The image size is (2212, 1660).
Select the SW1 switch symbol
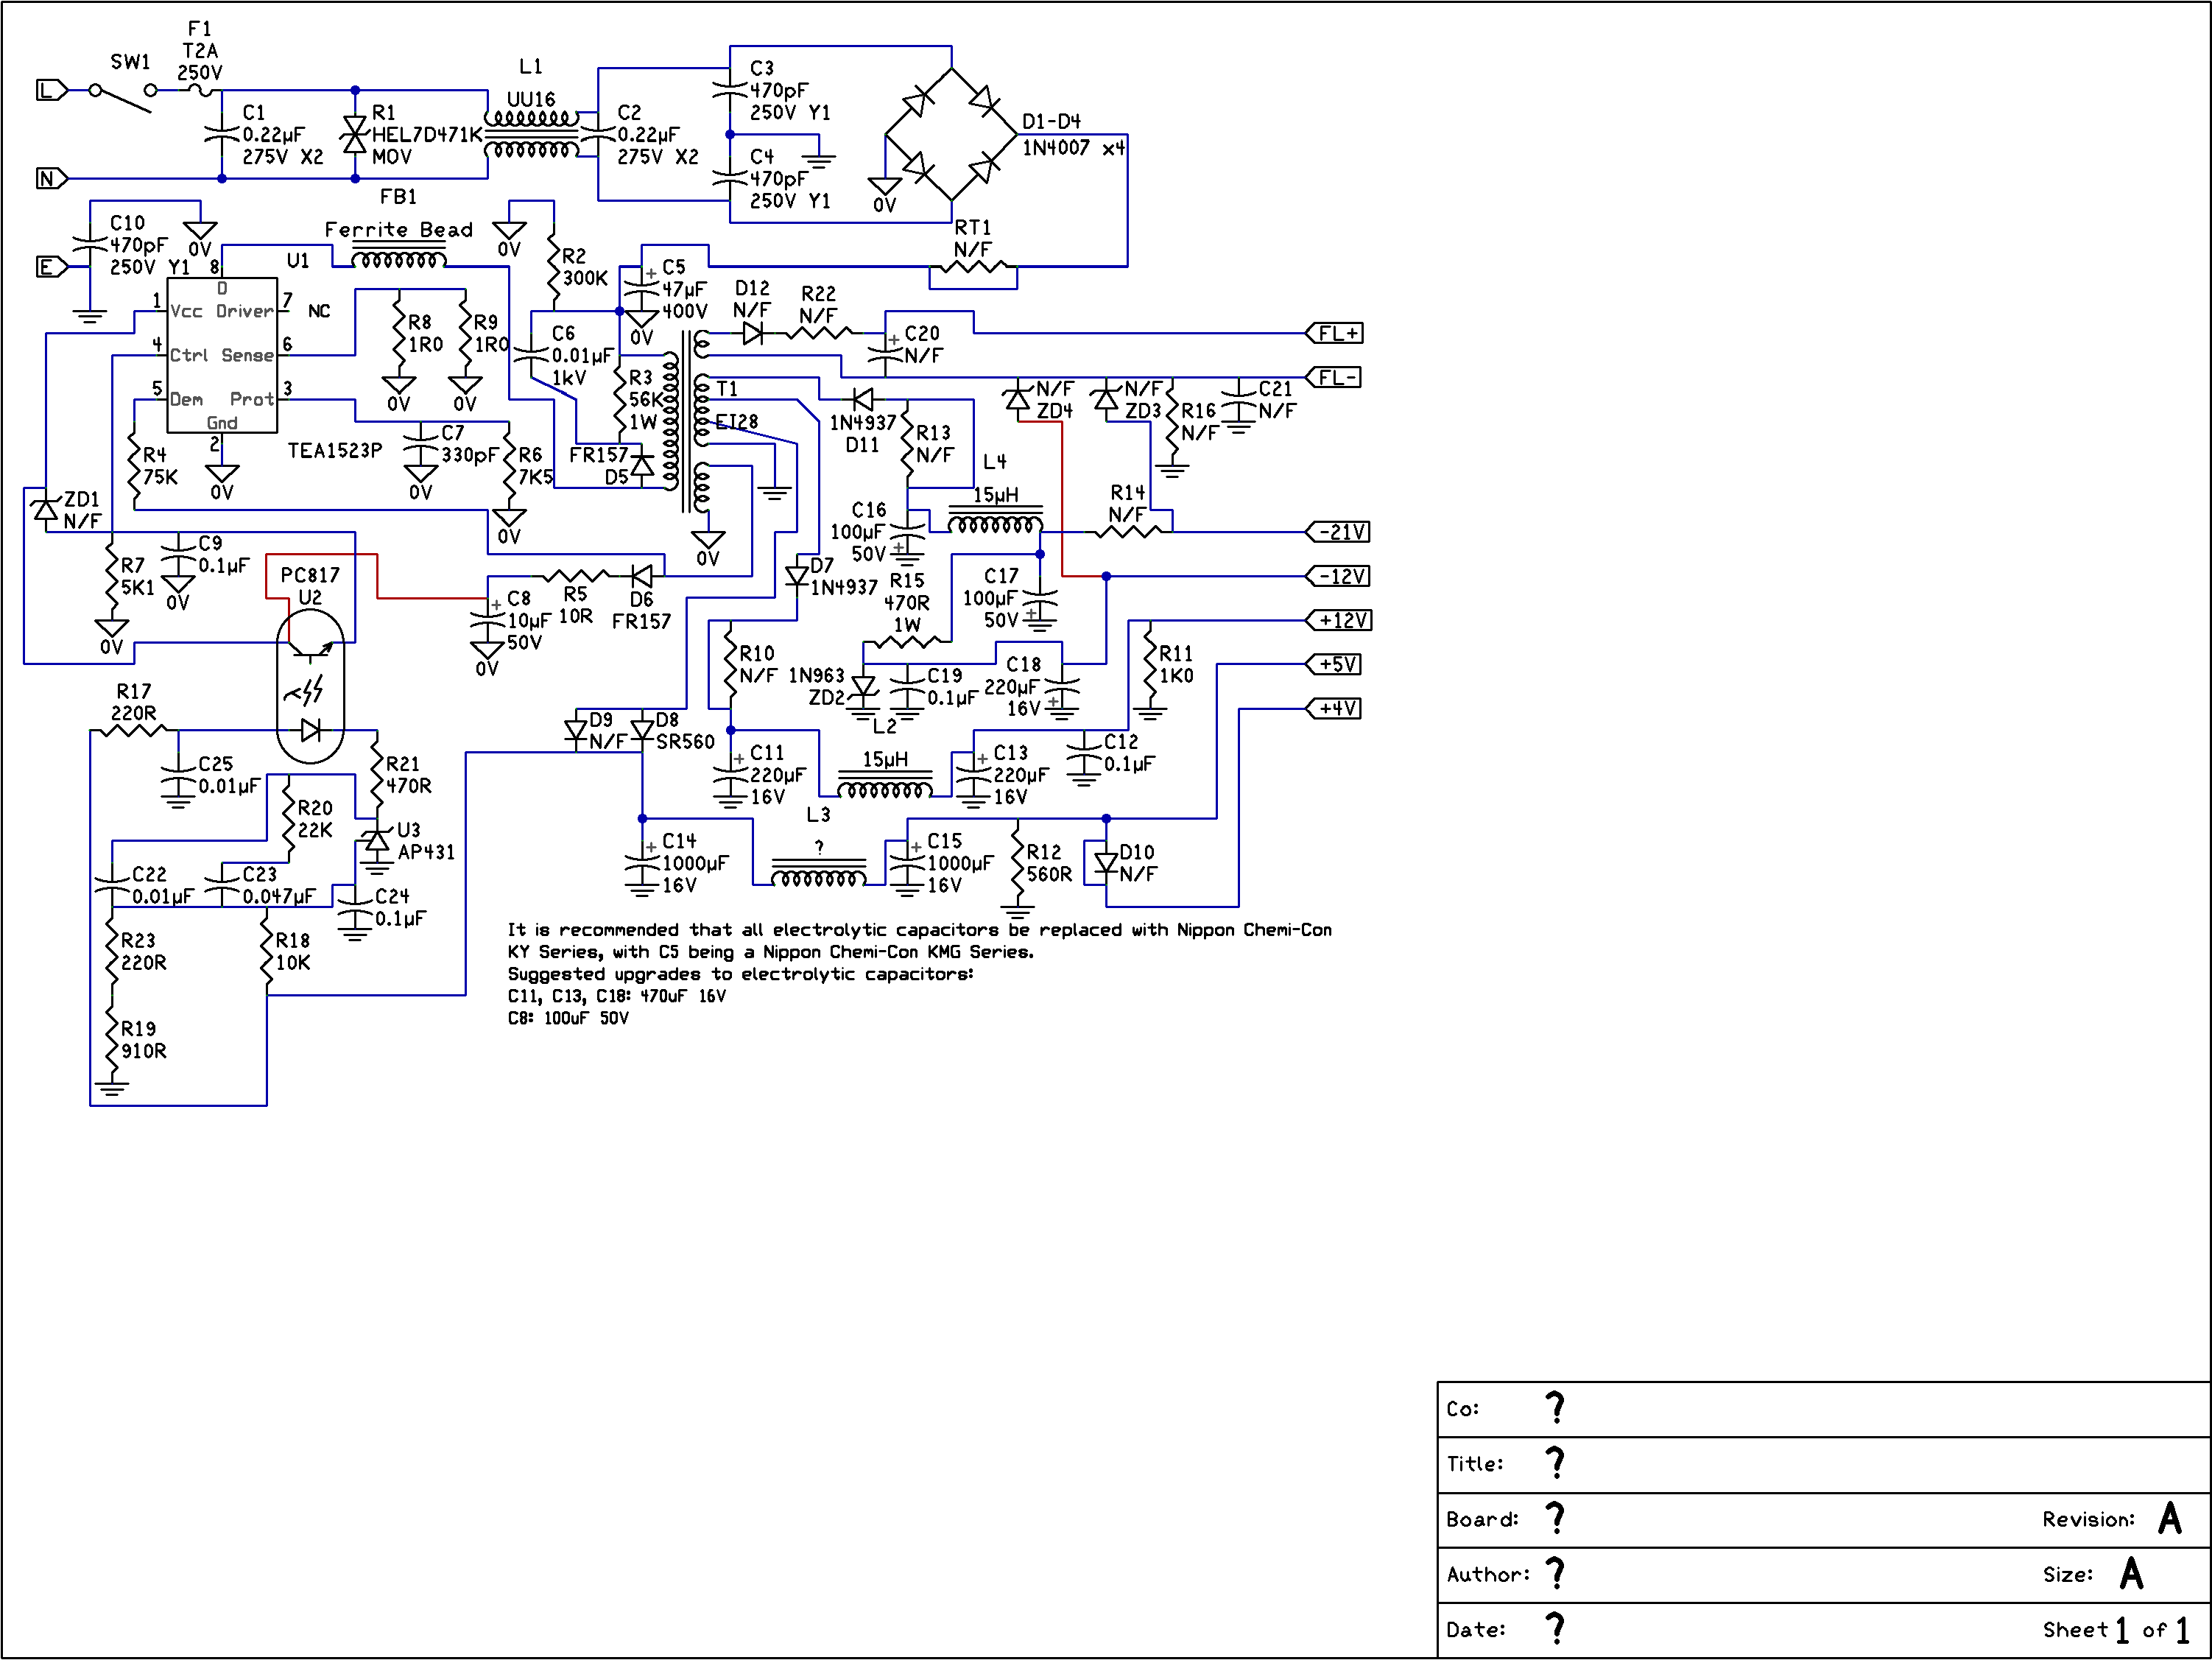pyautogui.click(x=122, y=97)
